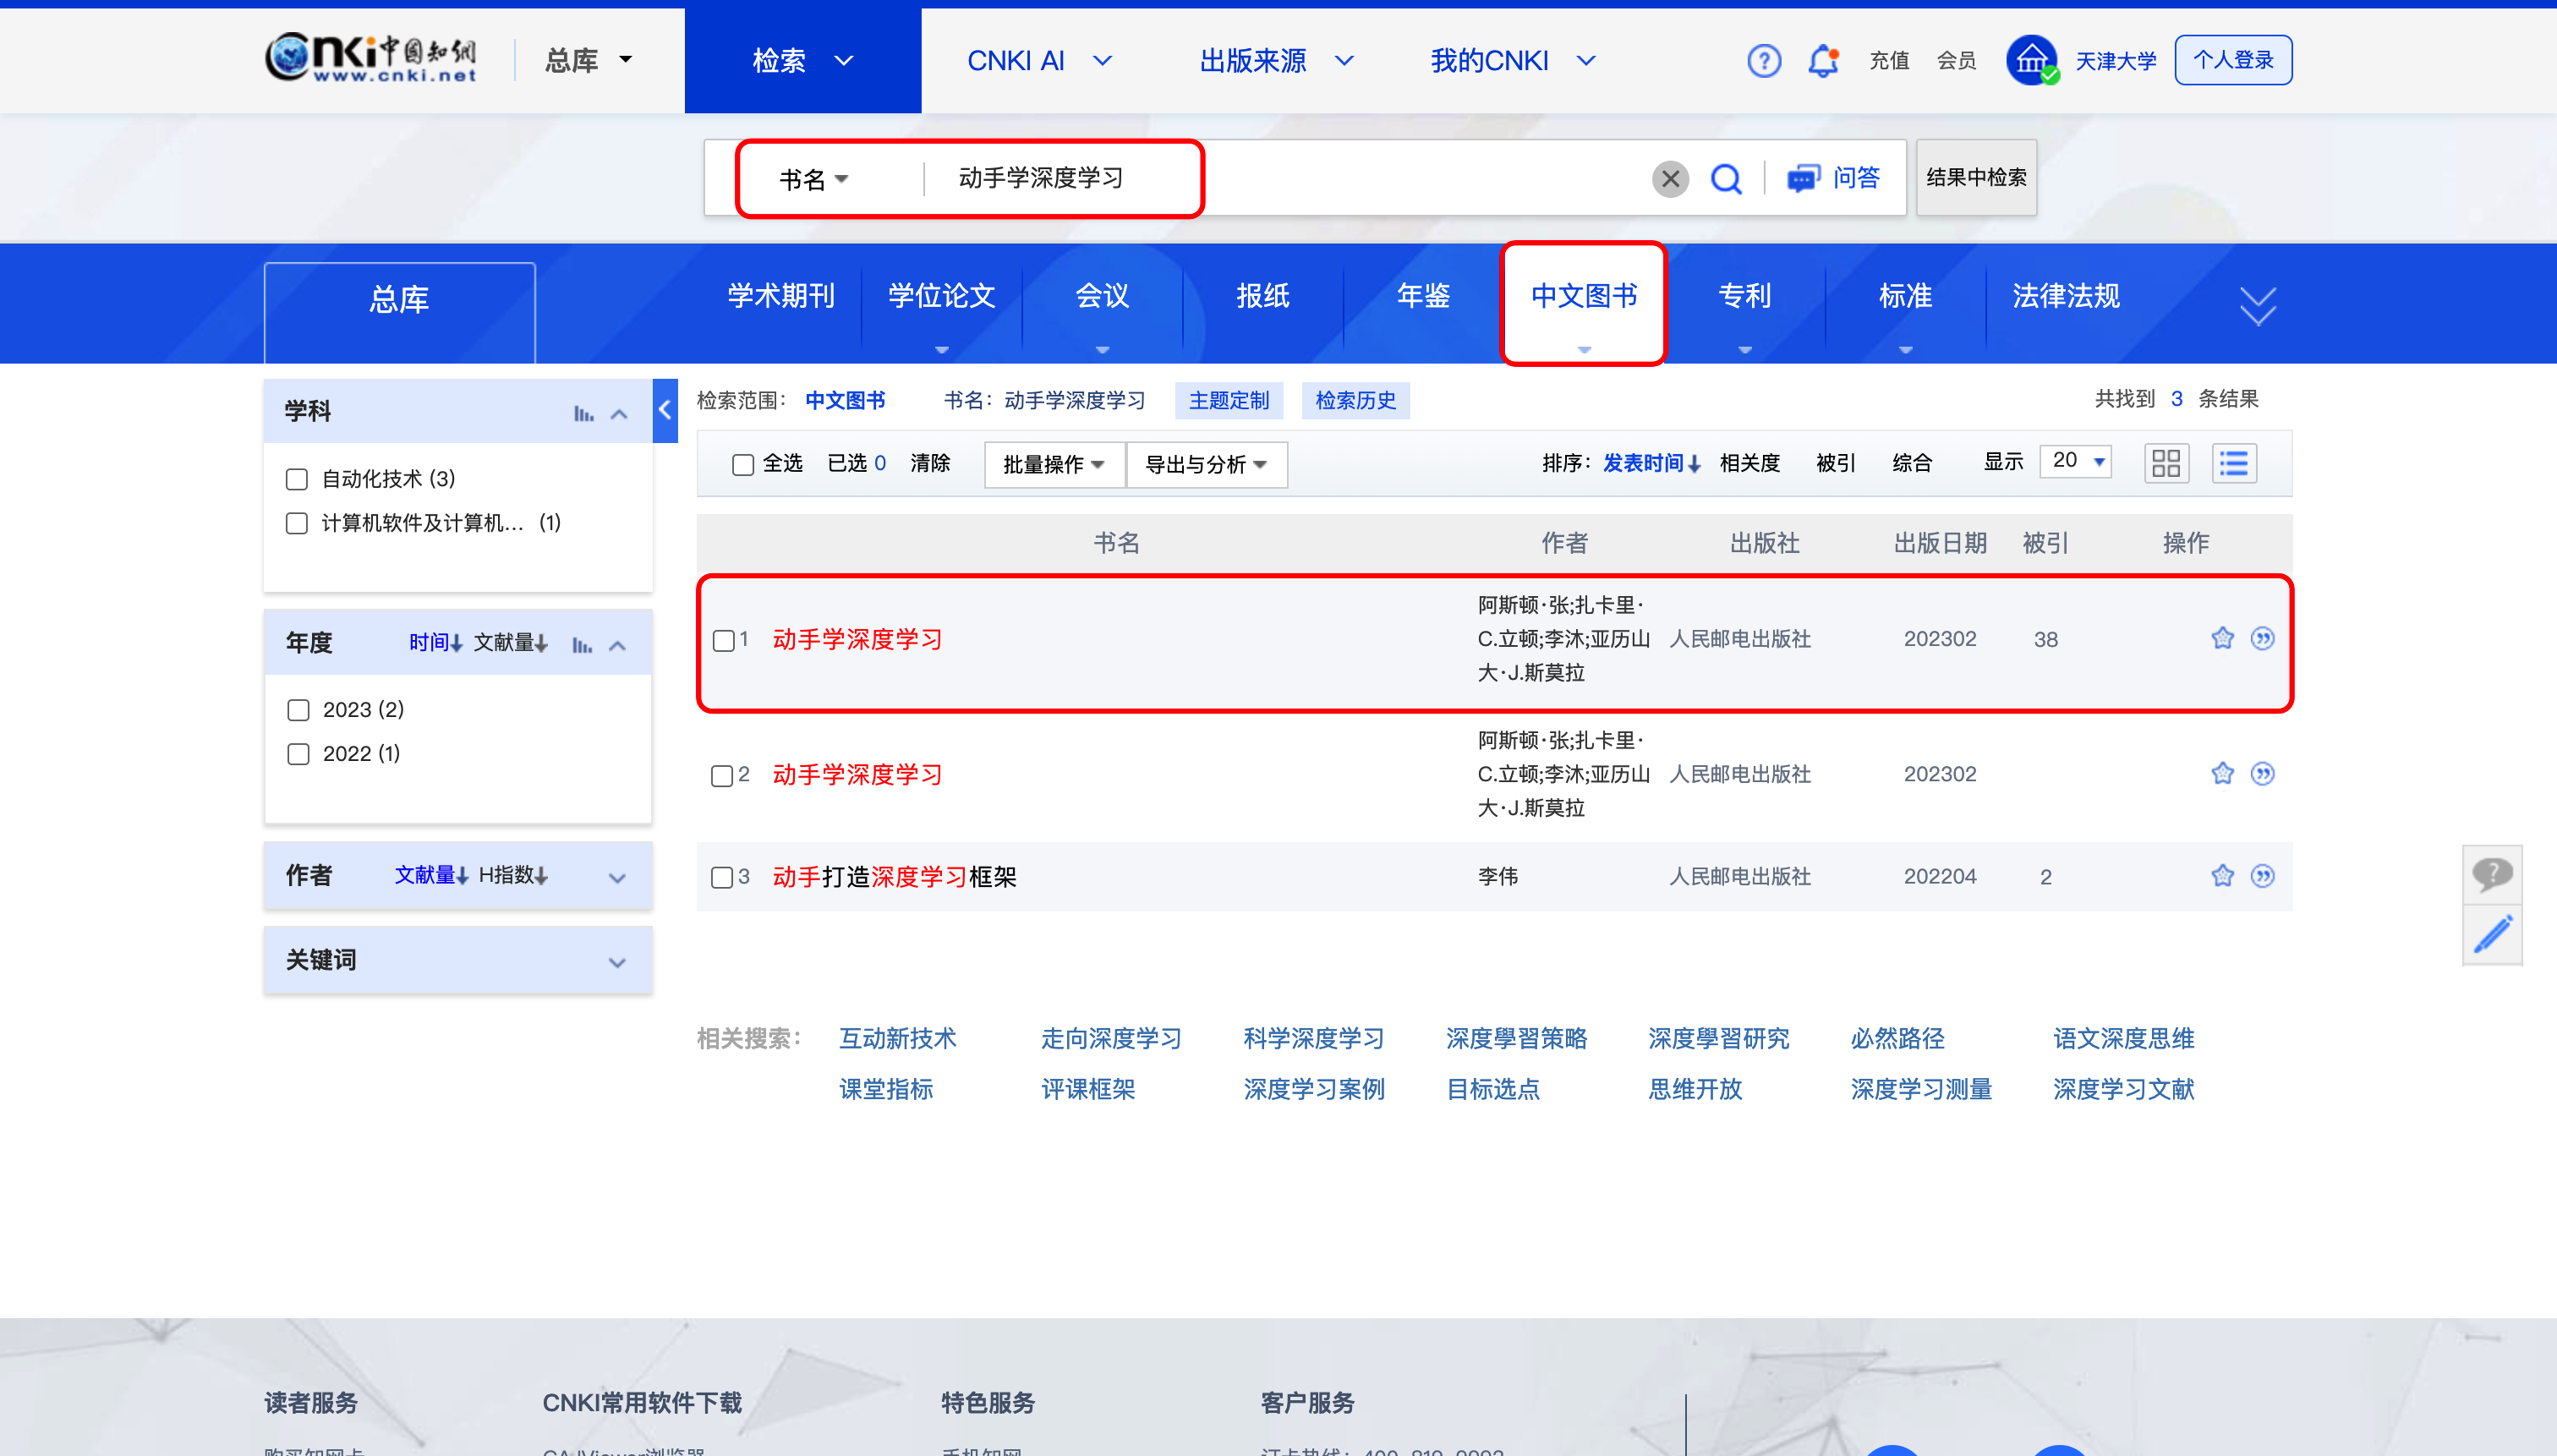Switch to list view layout icon
Image resolution: width=2557 pixels, height=1456 pixels.
(2233, 463)
